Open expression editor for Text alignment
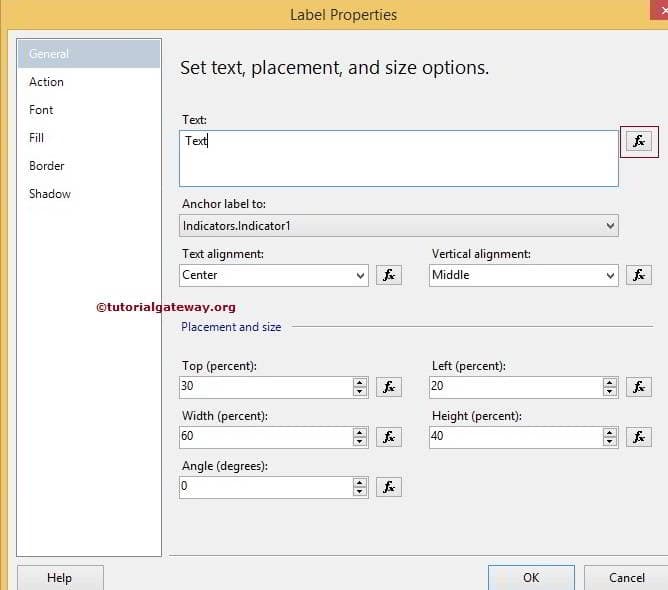The height and width of the screenshot is (590, 668). pos(389,275)
